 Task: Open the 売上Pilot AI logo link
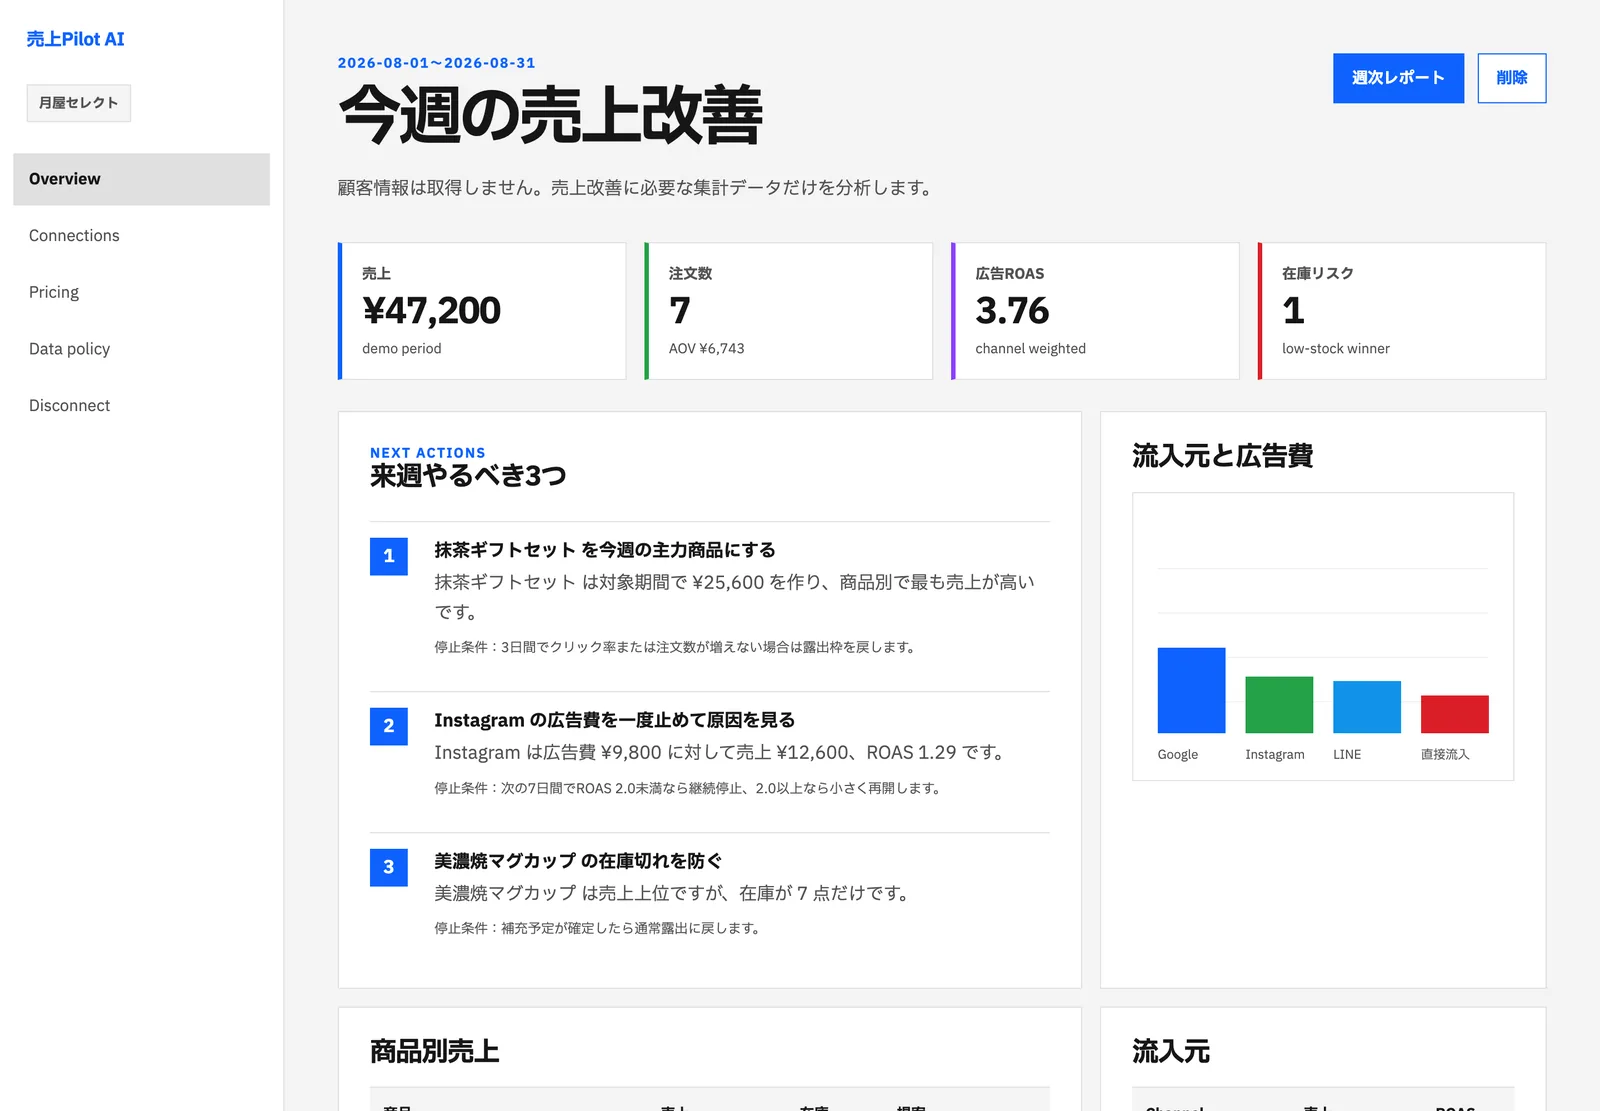tap(75, 39)
